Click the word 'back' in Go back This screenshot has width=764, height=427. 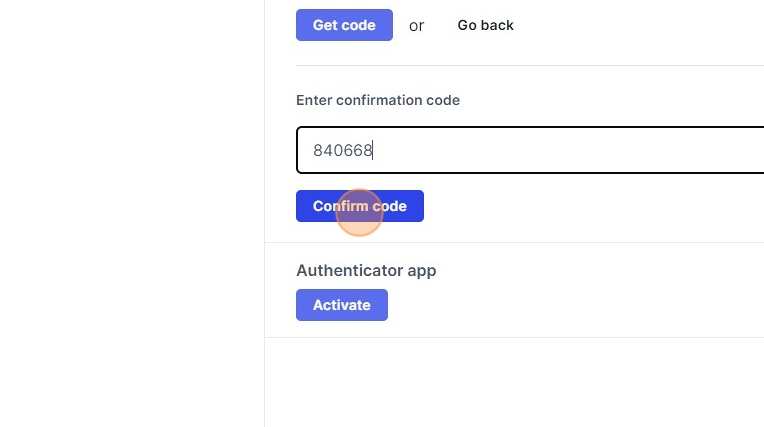(x=497, y=25)
